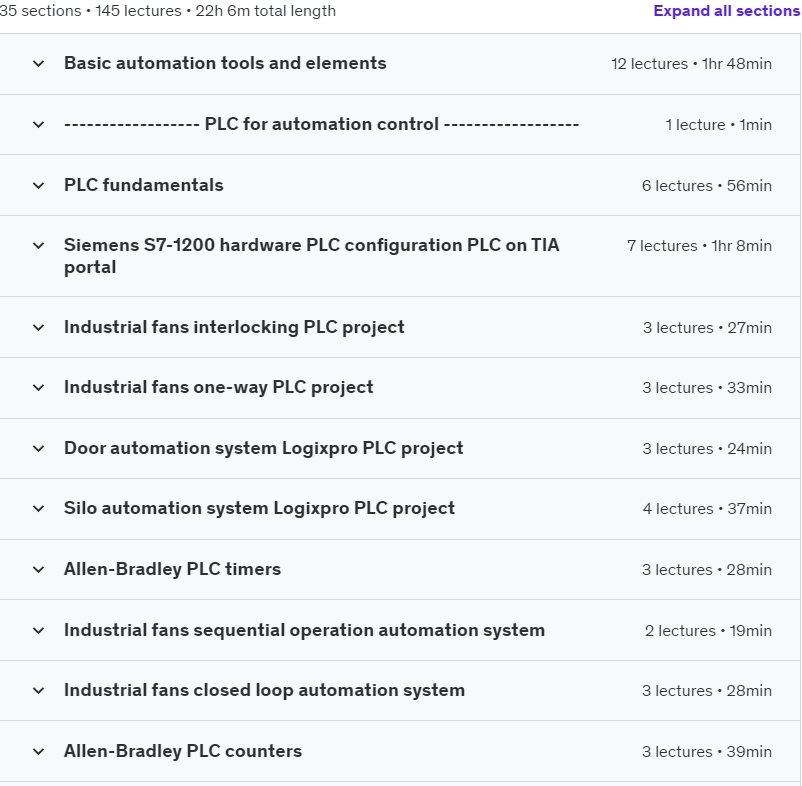Screen dimensions: 802x786
Task: Expand chevron for Industrial fans sequential operation
Action: coord(39,631)
